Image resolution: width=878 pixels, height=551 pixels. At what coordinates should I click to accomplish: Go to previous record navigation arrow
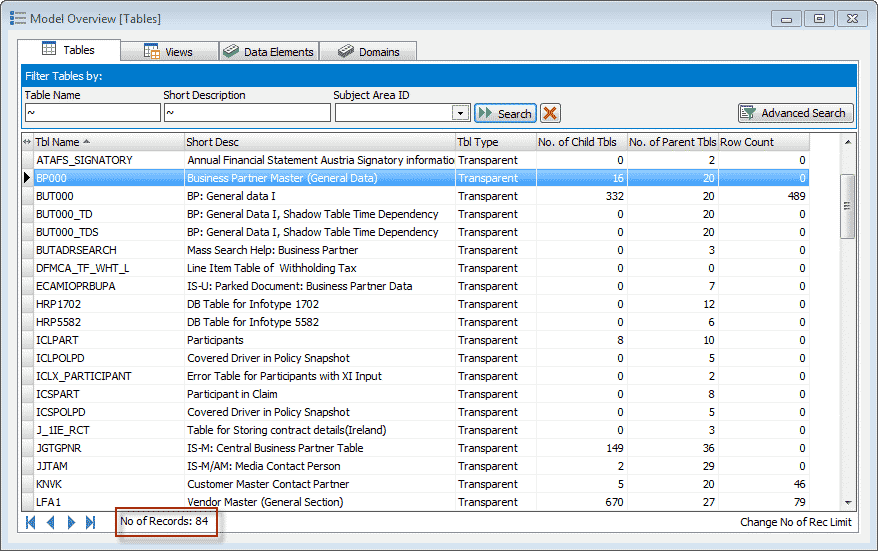(51, 522)
